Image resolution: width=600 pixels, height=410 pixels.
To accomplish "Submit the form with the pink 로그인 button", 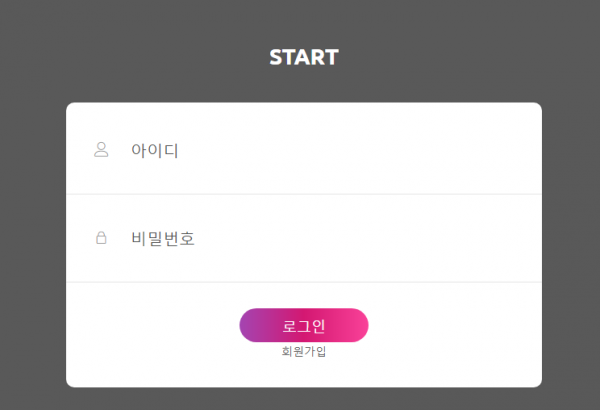I will tap(304, 325).
